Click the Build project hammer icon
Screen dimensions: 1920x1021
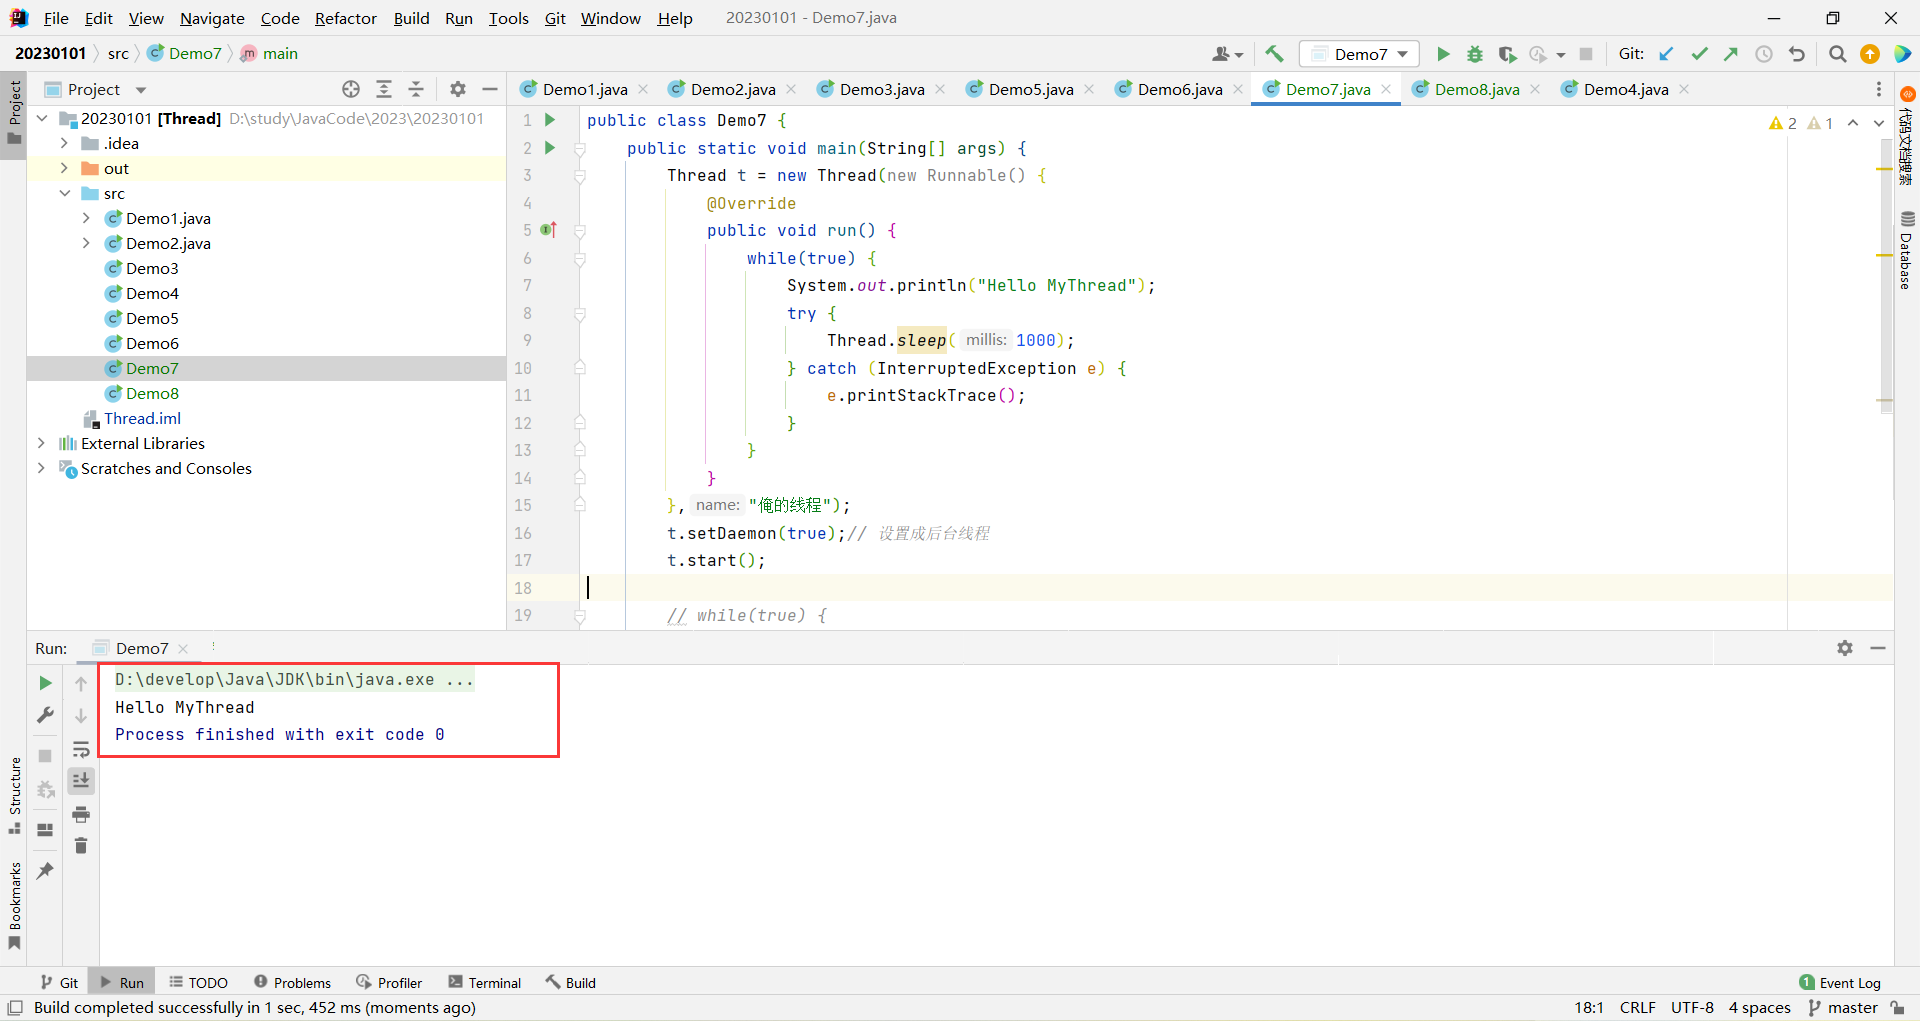tap(1273, 54)
